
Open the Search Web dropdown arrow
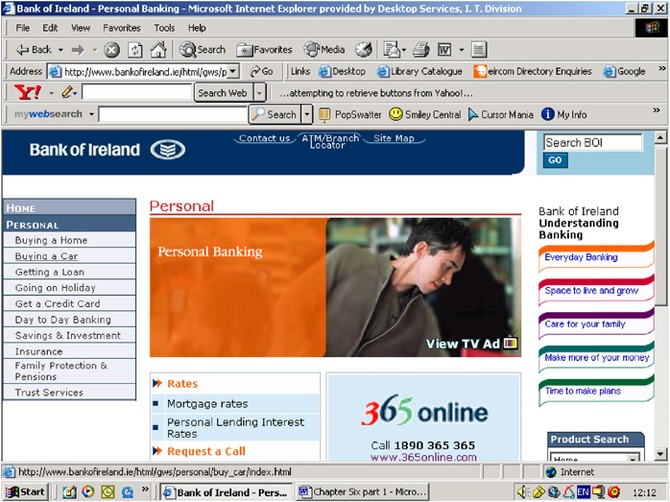point(259,93)
